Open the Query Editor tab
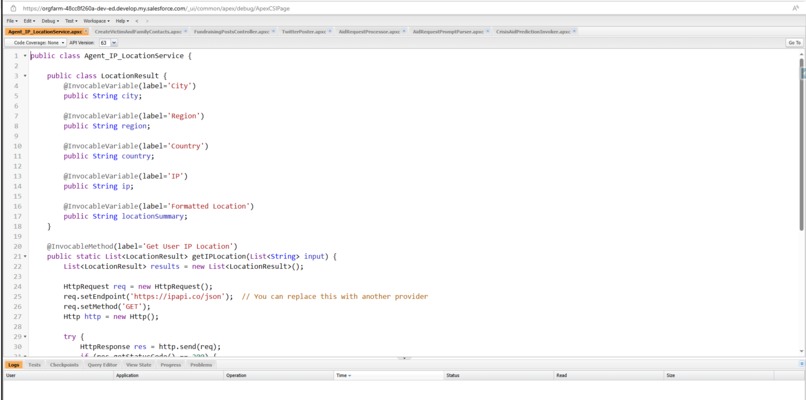Viewport: 806px width, 400px height. (x=102, y=365)
